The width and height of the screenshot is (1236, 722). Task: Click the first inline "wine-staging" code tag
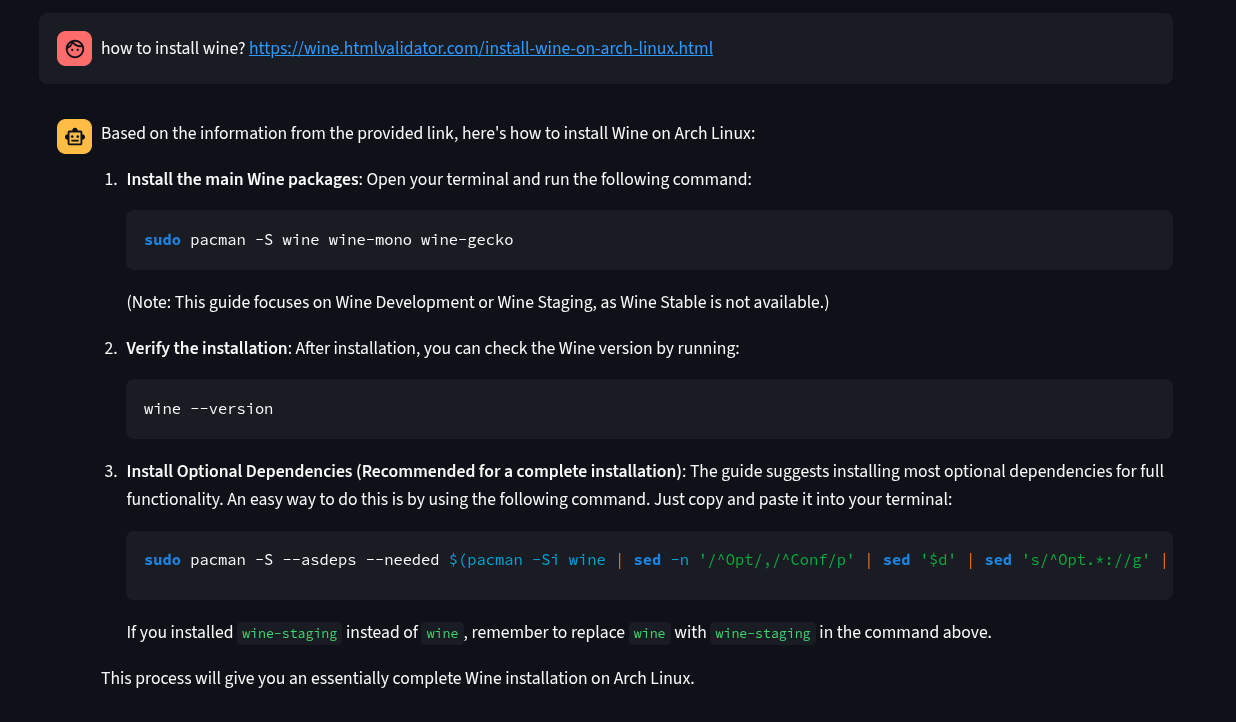(x=291, y=633)
